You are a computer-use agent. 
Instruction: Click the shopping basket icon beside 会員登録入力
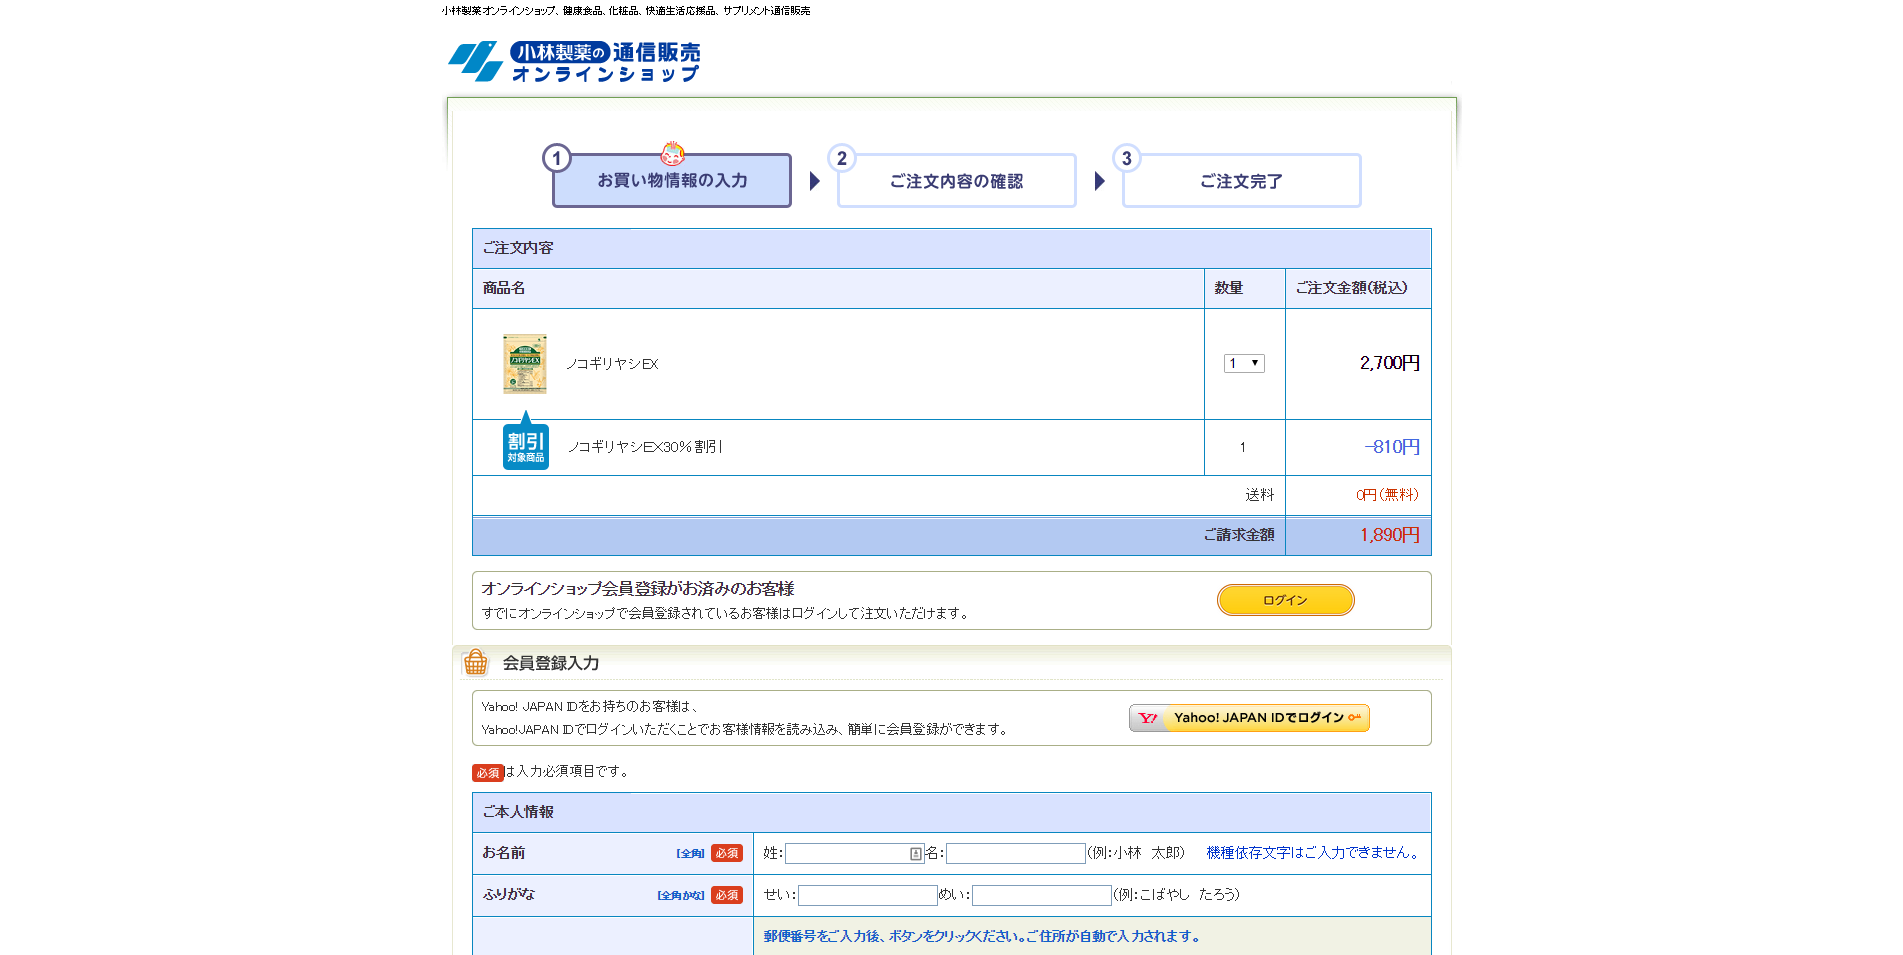tap(476, 662)
